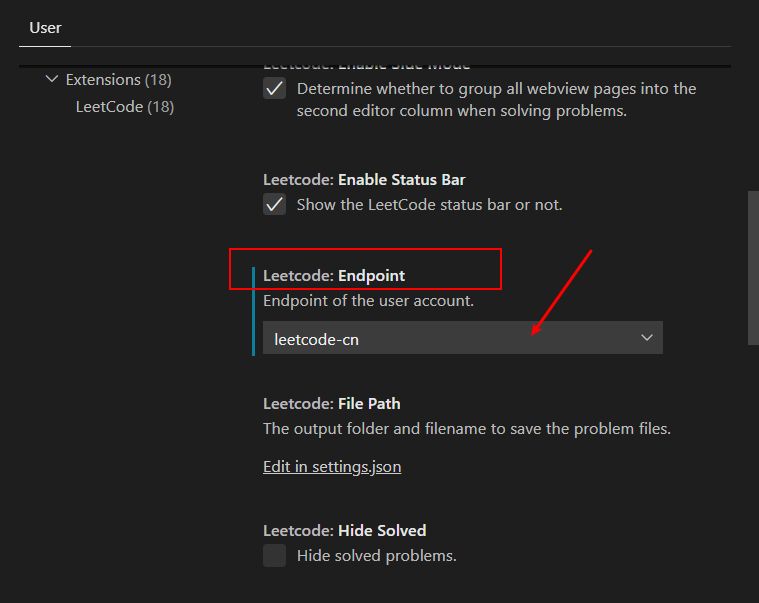Image resolution: width=759 pixels, height=603 pixels.
Task: Click the File Path output folder description
Action: pyautogui.click(x=466, y=429)
